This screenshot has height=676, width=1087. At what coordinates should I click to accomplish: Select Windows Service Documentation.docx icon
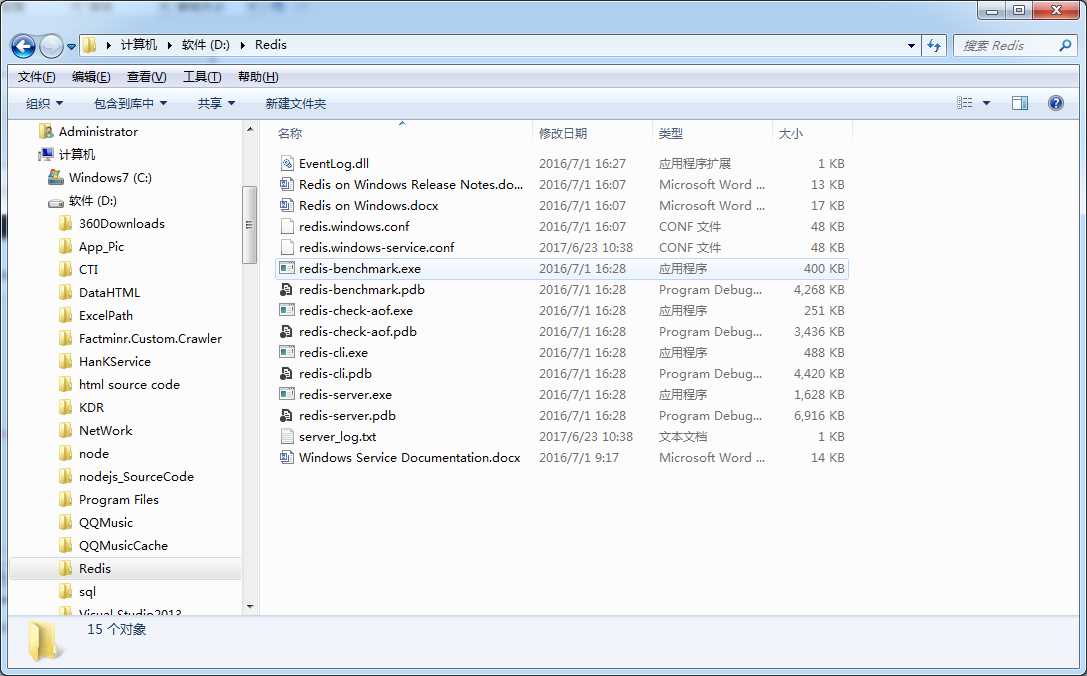point(287,458)
